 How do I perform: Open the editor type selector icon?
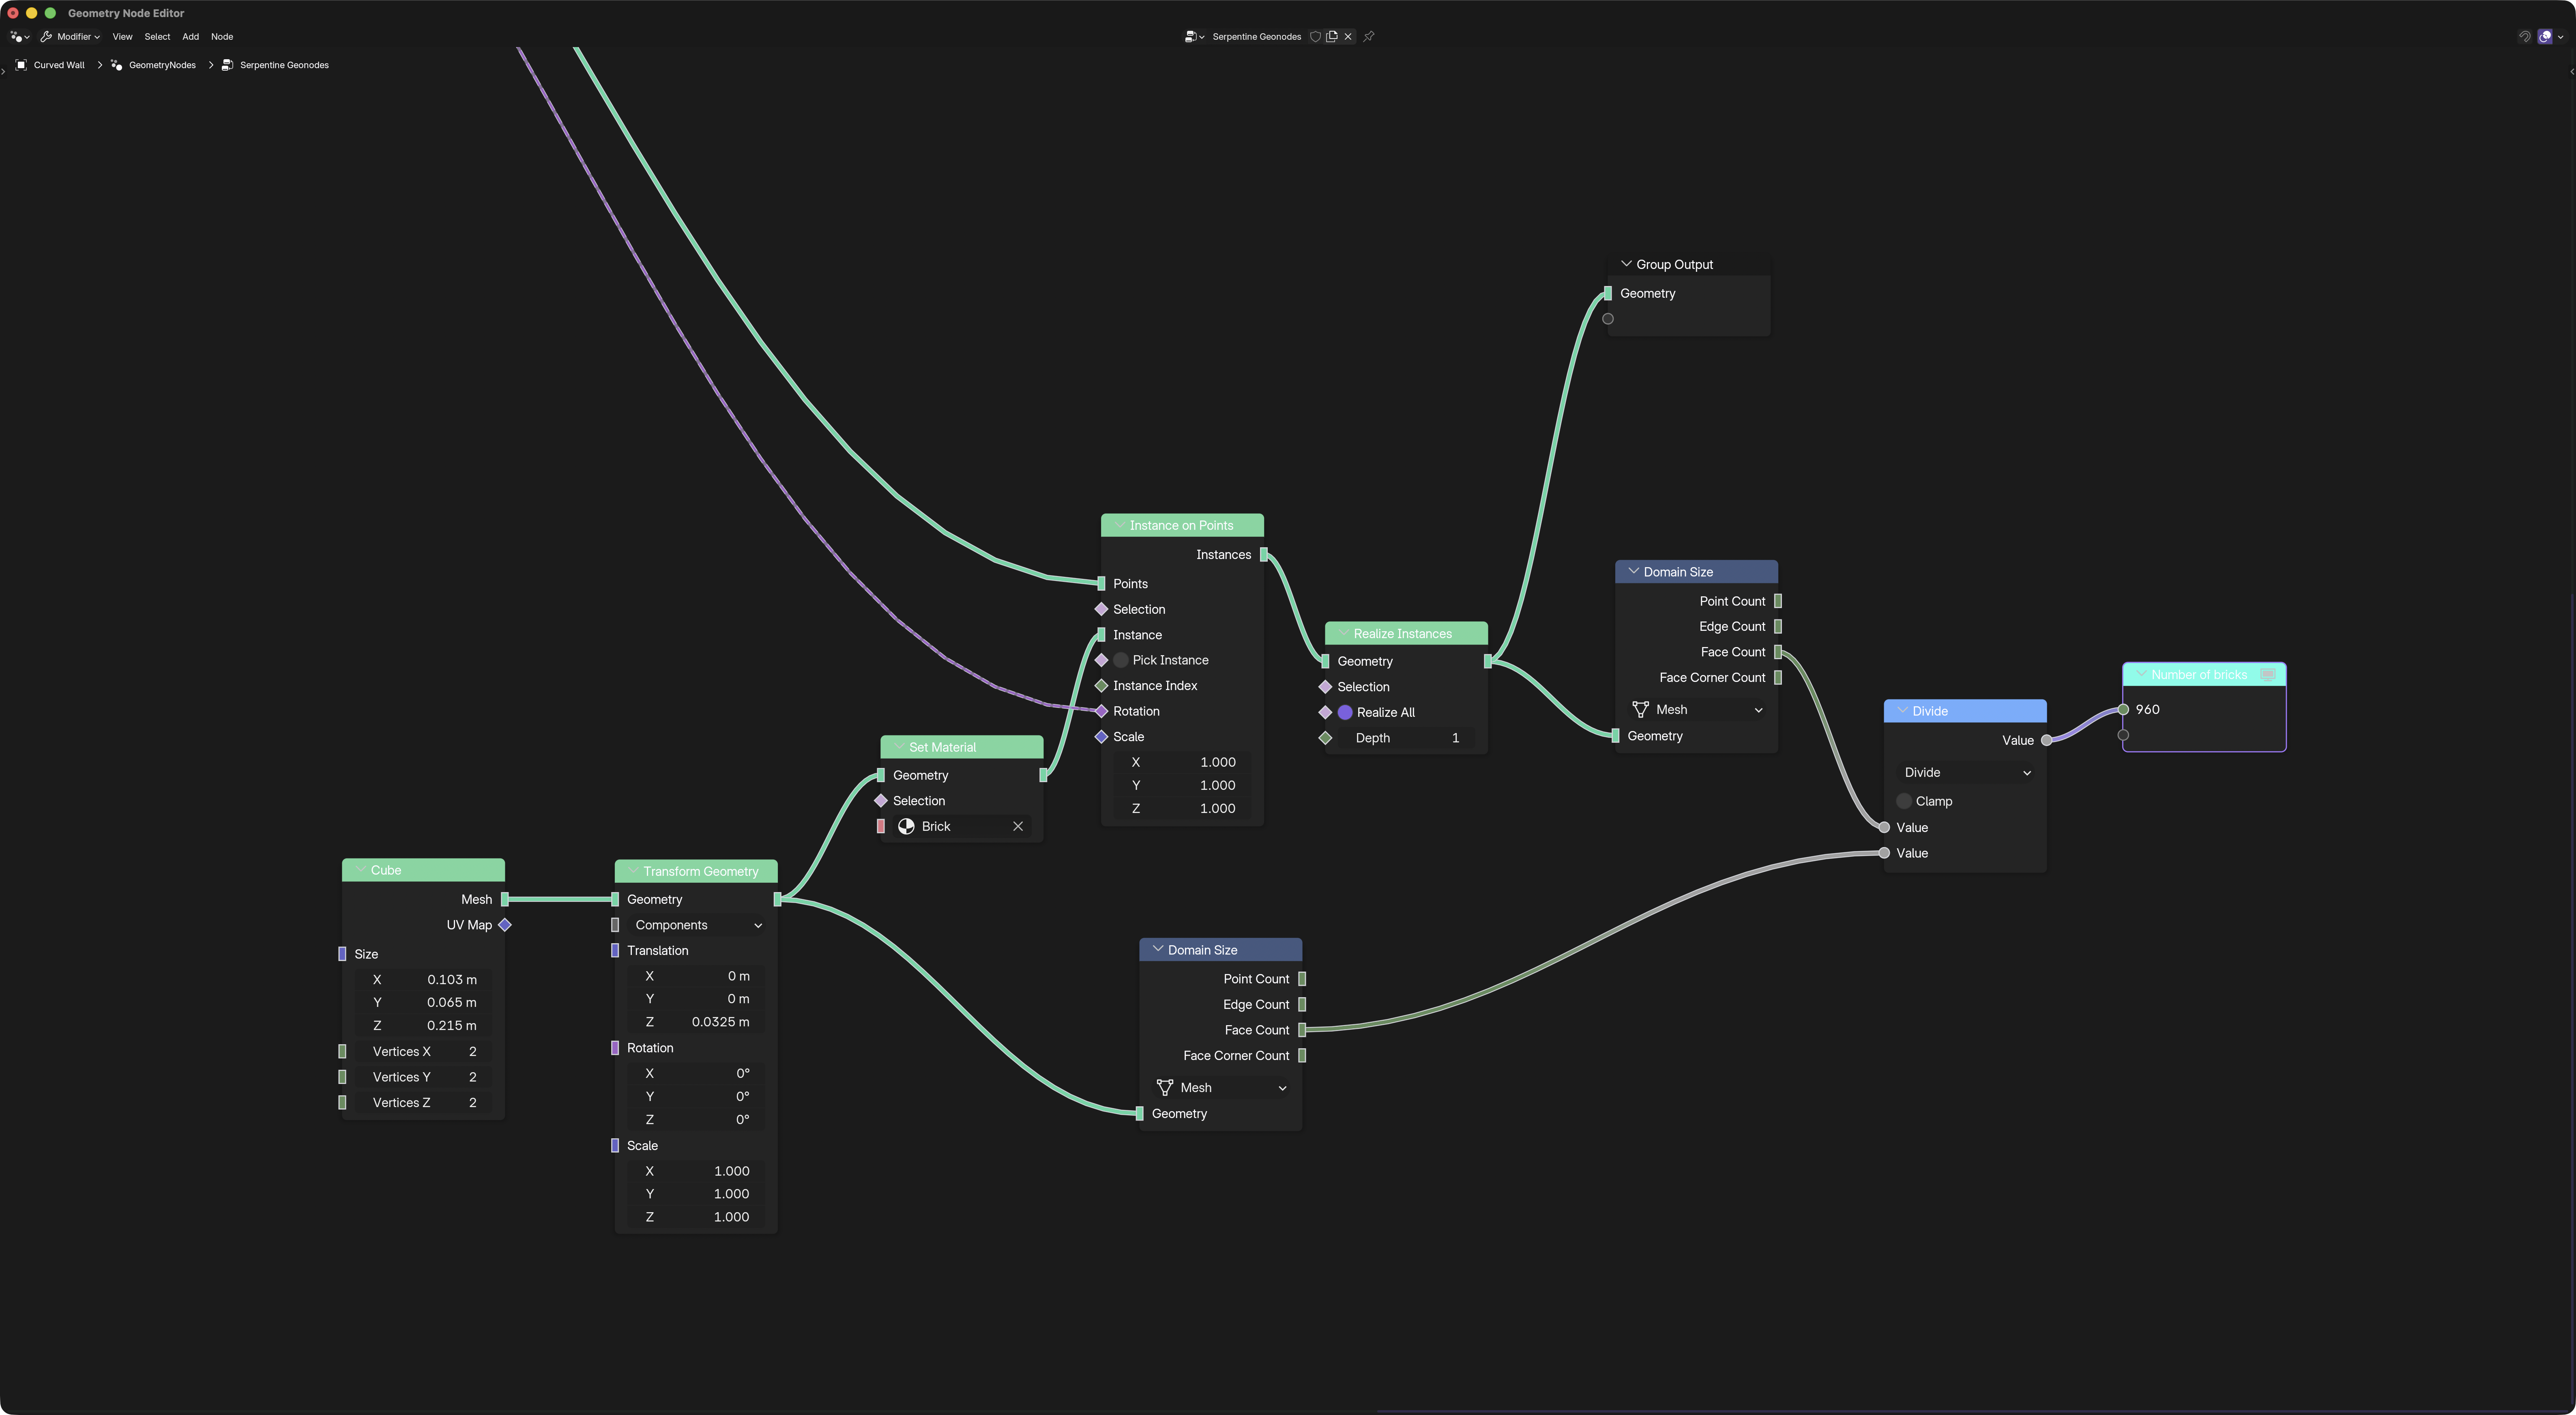[x=19, y=37]
